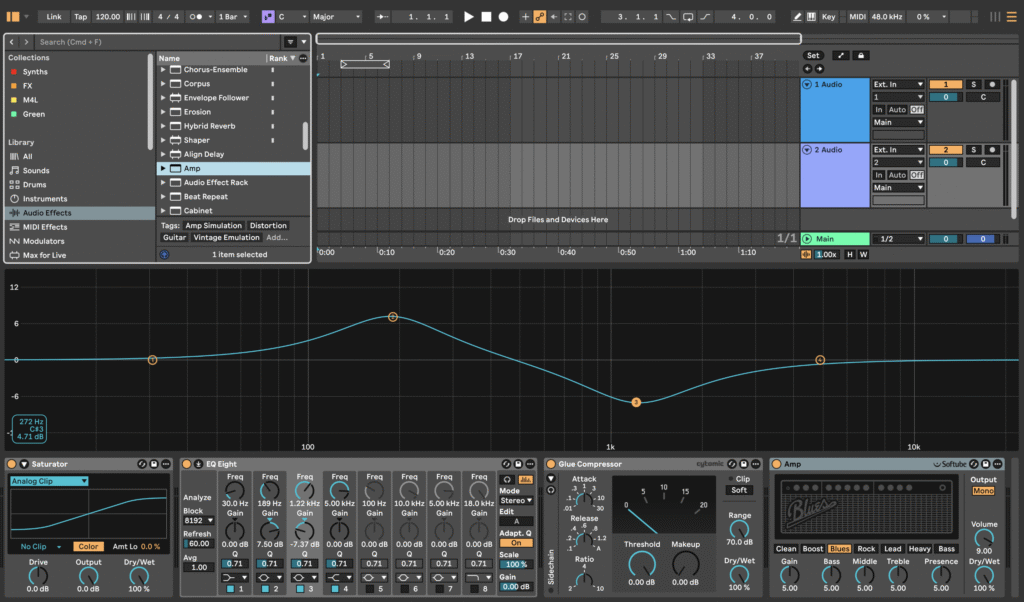
Task: Hot-swap the Amp device preset
Action: [973, 464]
